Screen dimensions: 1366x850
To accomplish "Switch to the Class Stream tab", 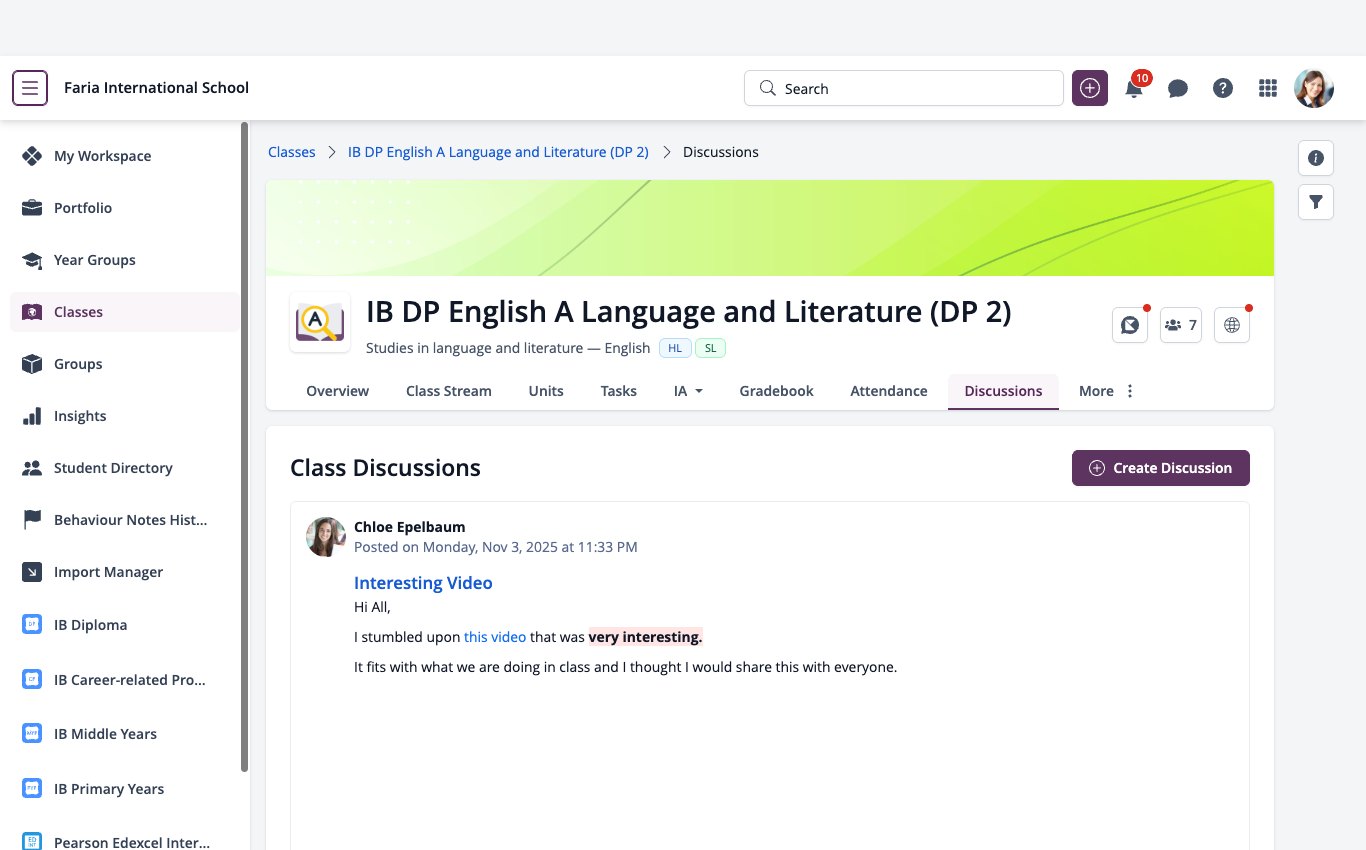I will tap(449, 391).
